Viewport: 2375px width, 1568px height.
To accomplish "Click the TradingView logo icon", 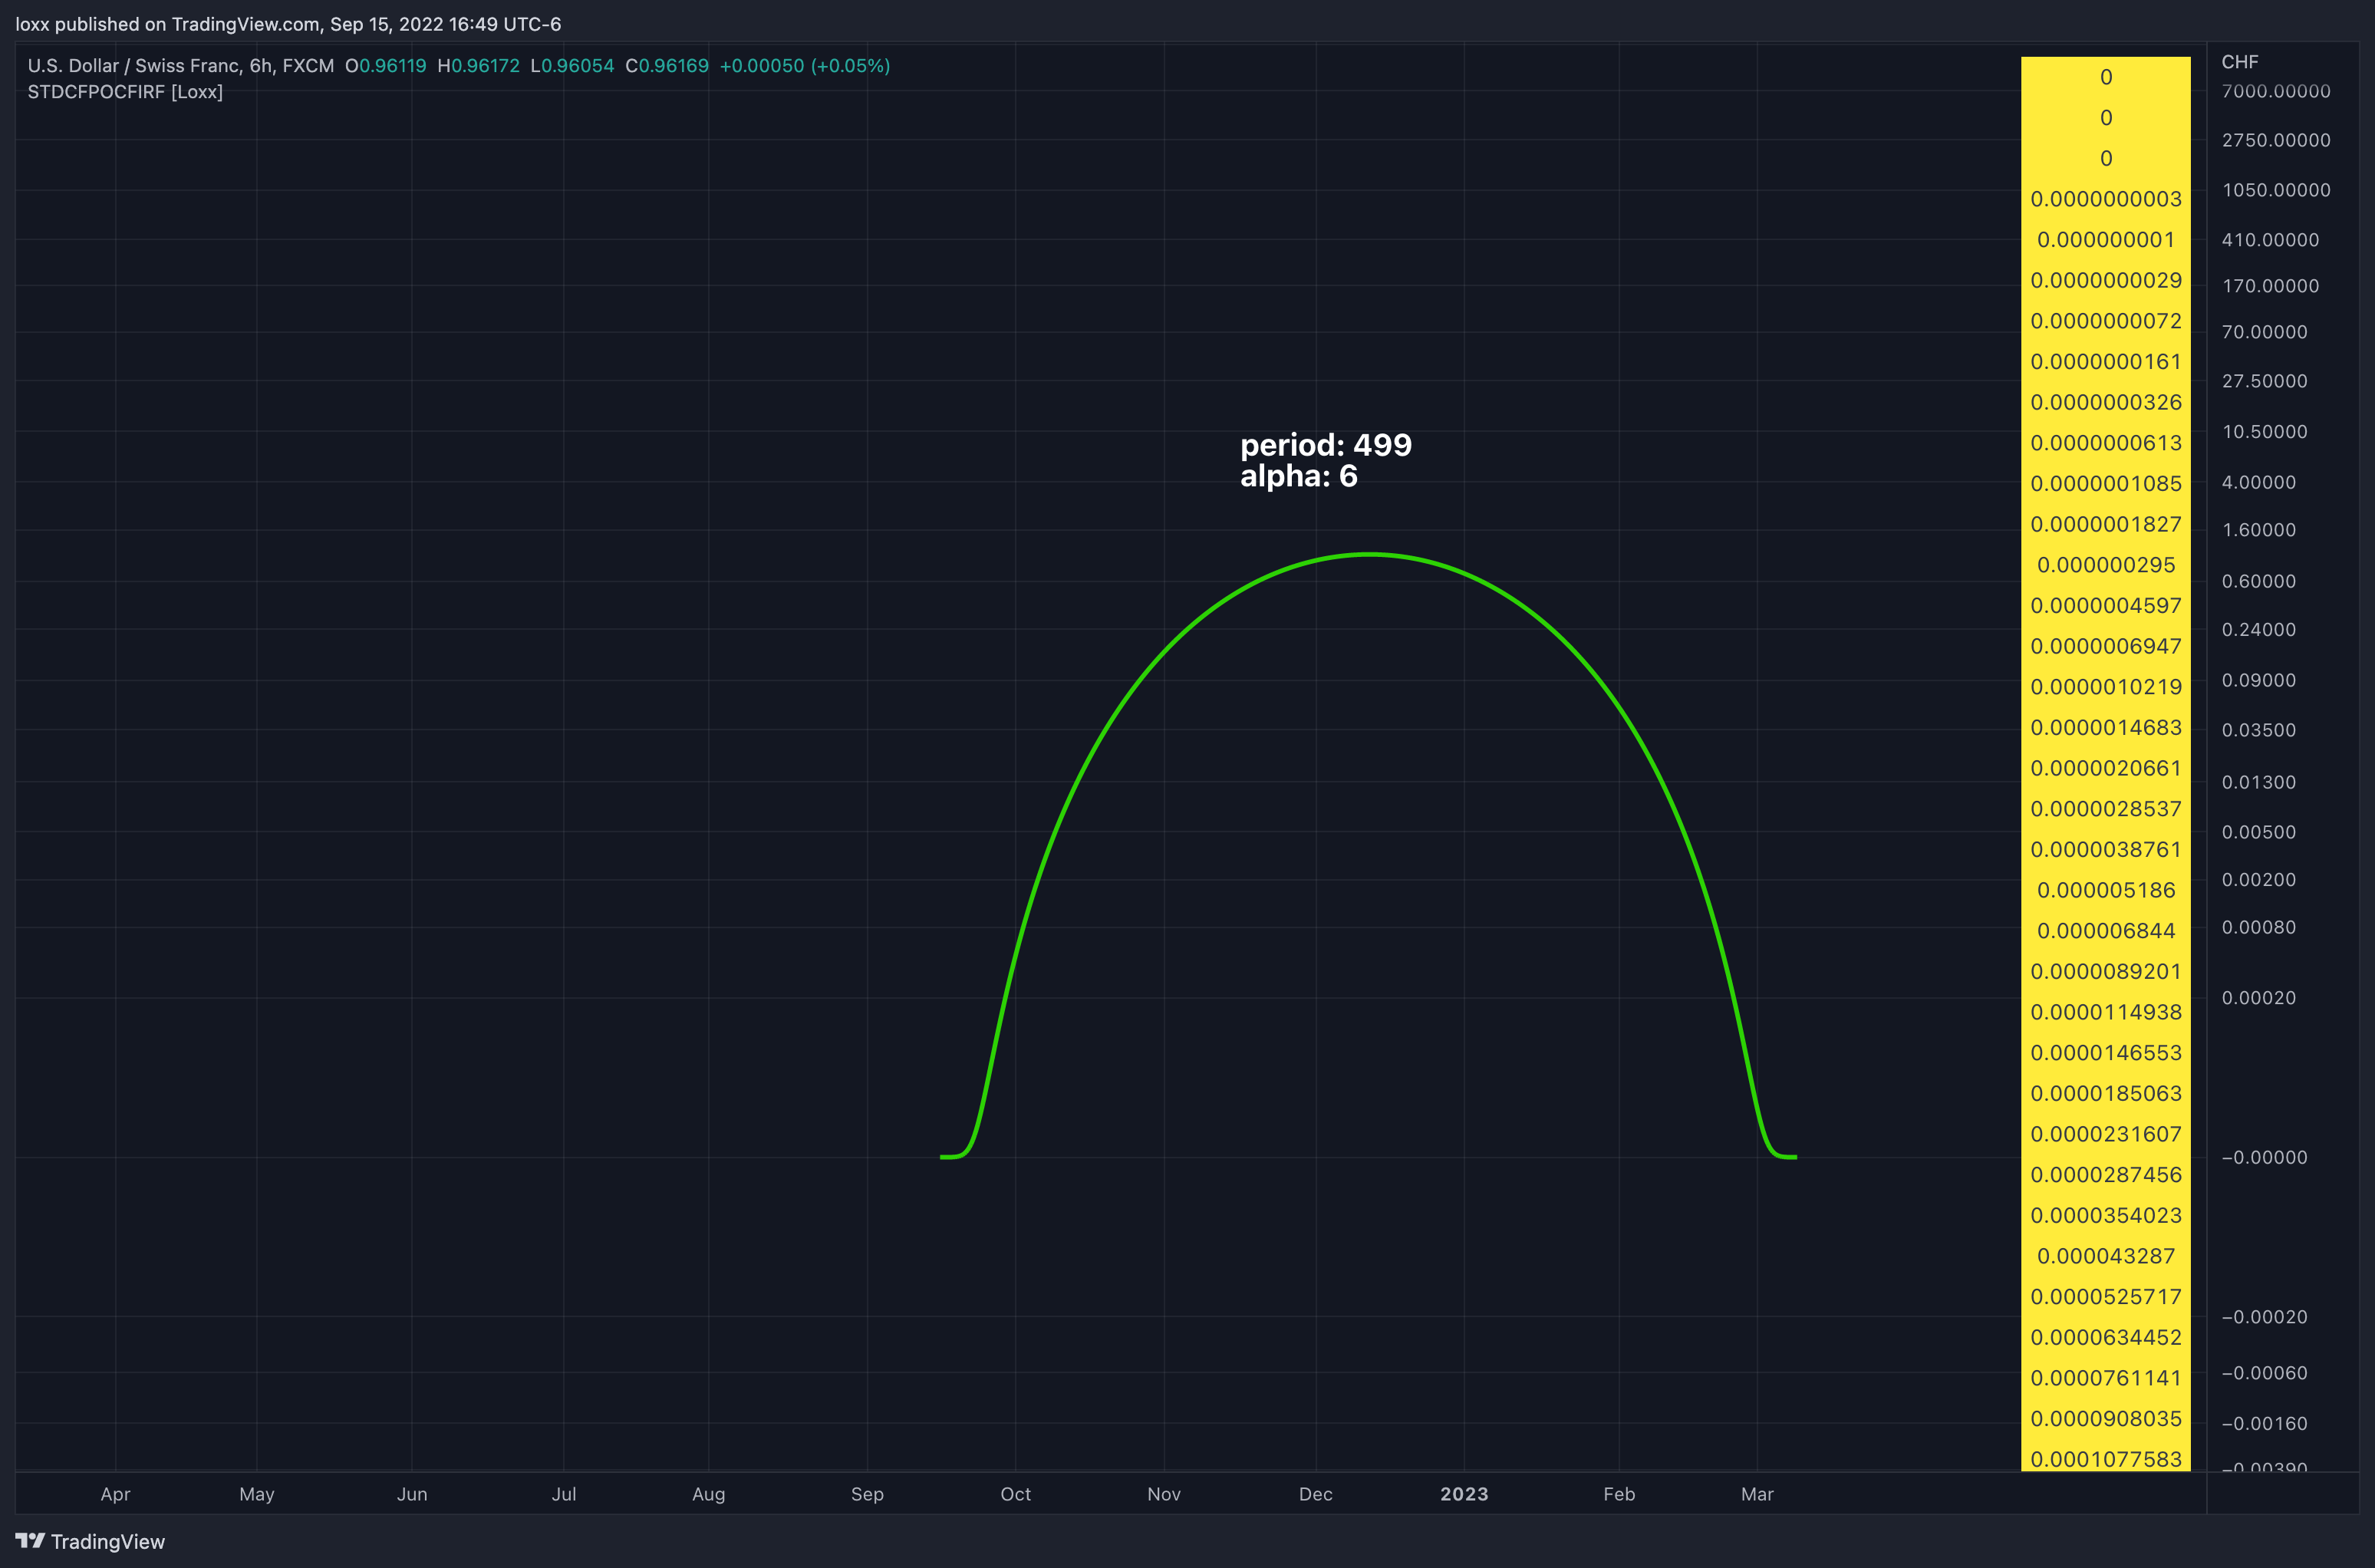I will click(30, 1541).
